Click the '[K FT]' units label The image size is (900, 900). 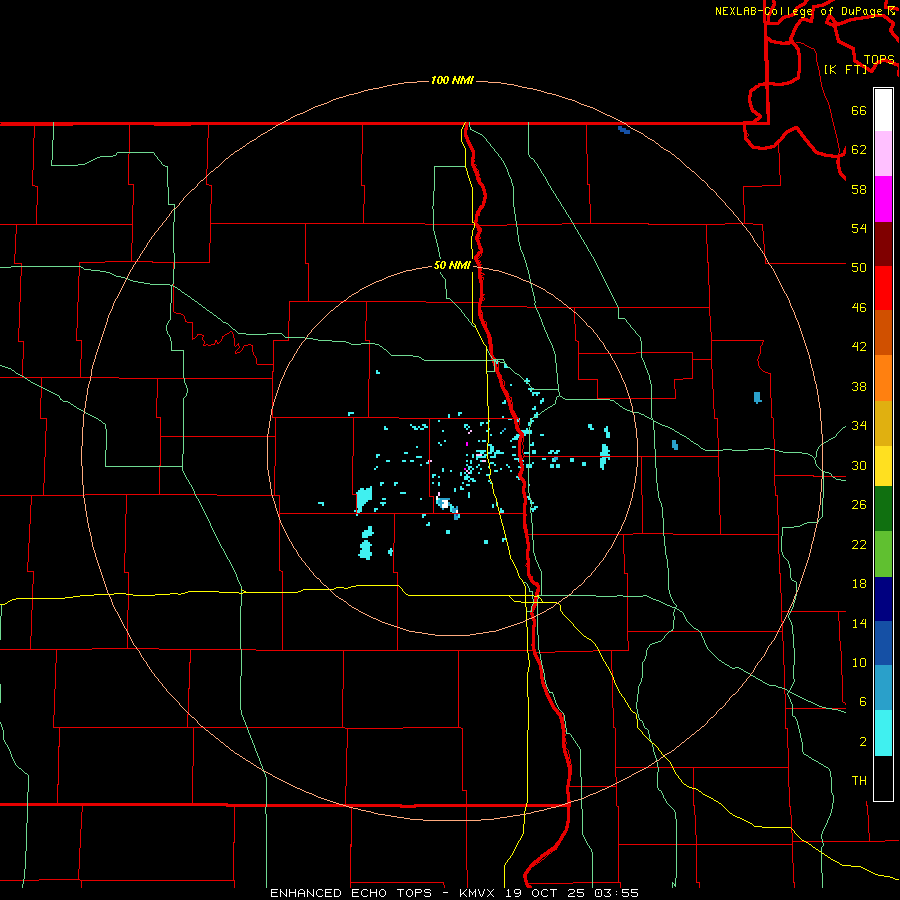click(845, 69)
